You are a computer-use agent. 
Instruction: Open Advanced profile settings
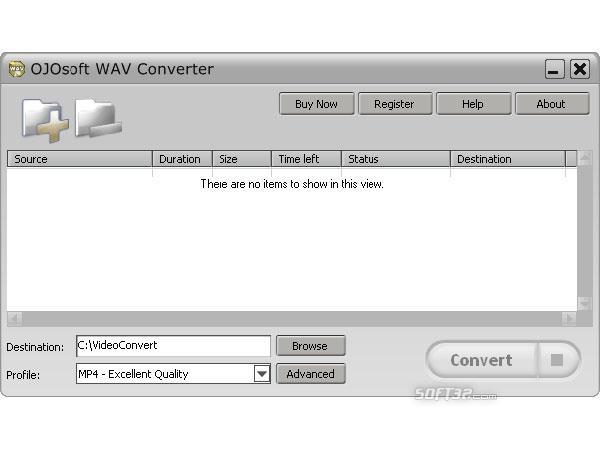pyautogui.click(x=310, y=374)
